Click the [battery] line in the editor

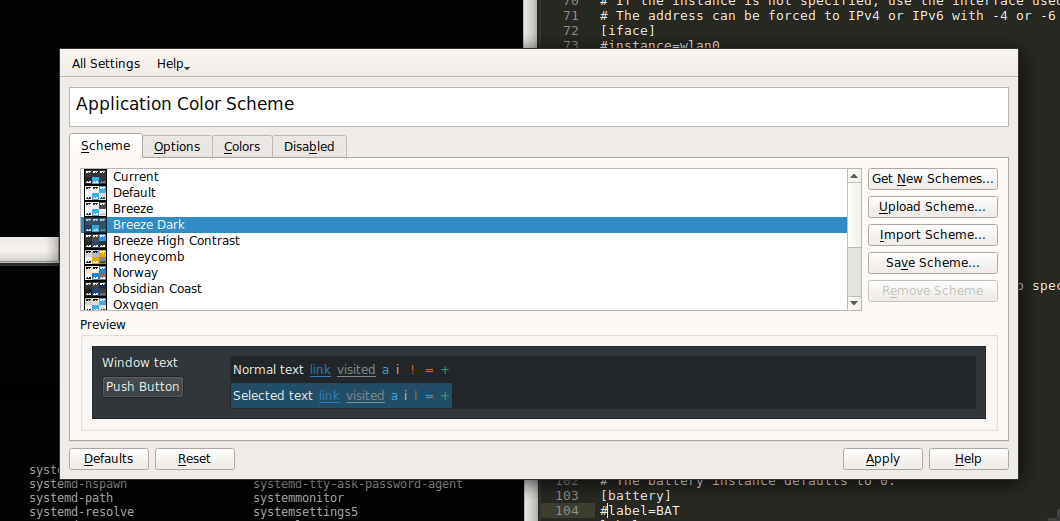pyautogui.click(x=635, y=497)
